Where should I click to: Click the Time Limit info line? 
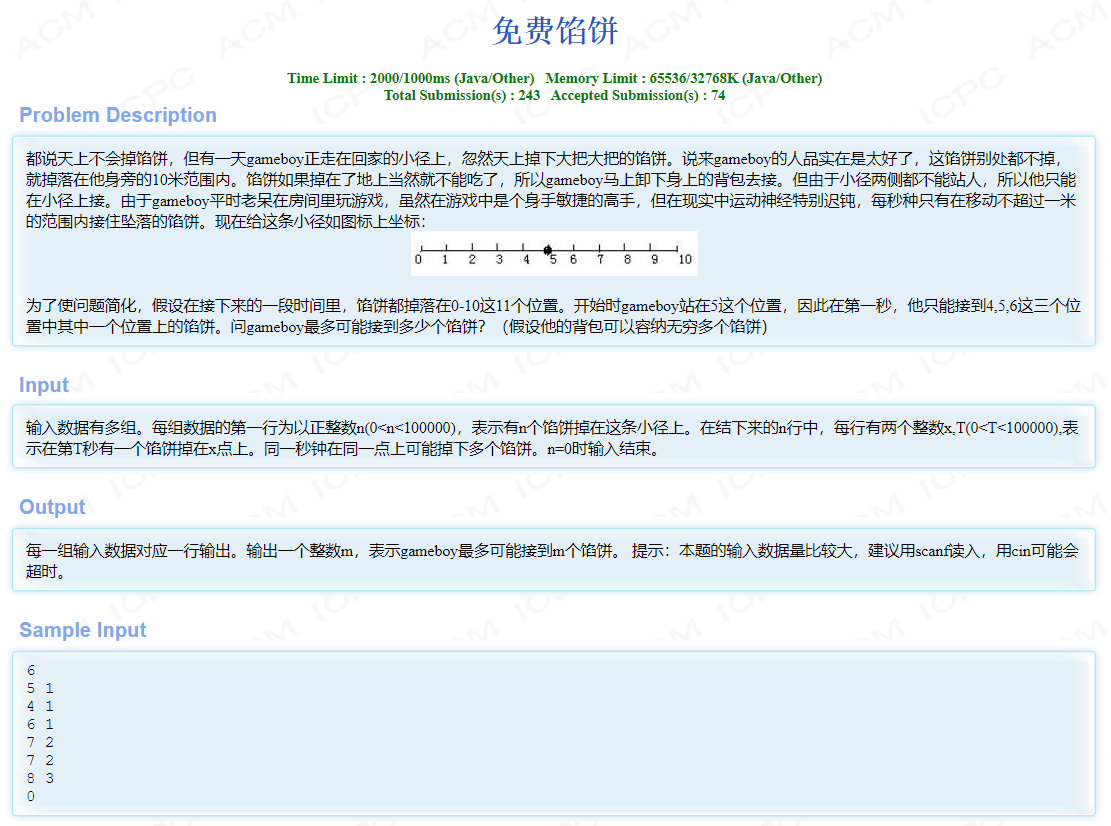pos(410,78)
